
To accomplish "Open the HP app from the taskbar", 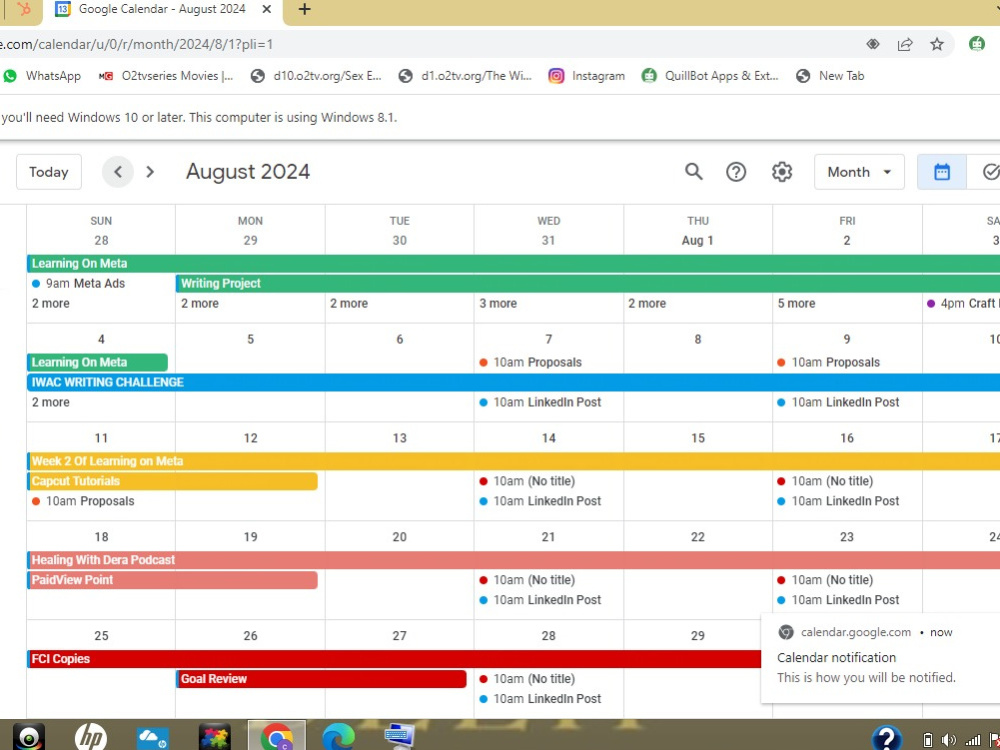I will (x=91, y=737).
